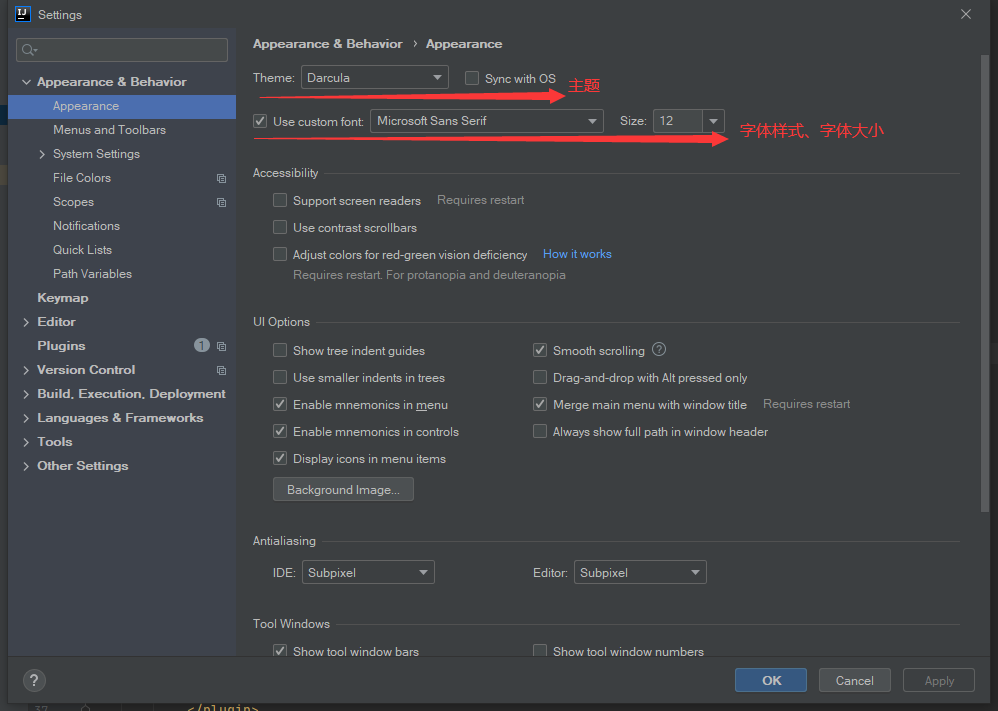Viewport: 998px width, 711px height.
Task: Toggle Use custom font checkbox
Action: (260, 121)
